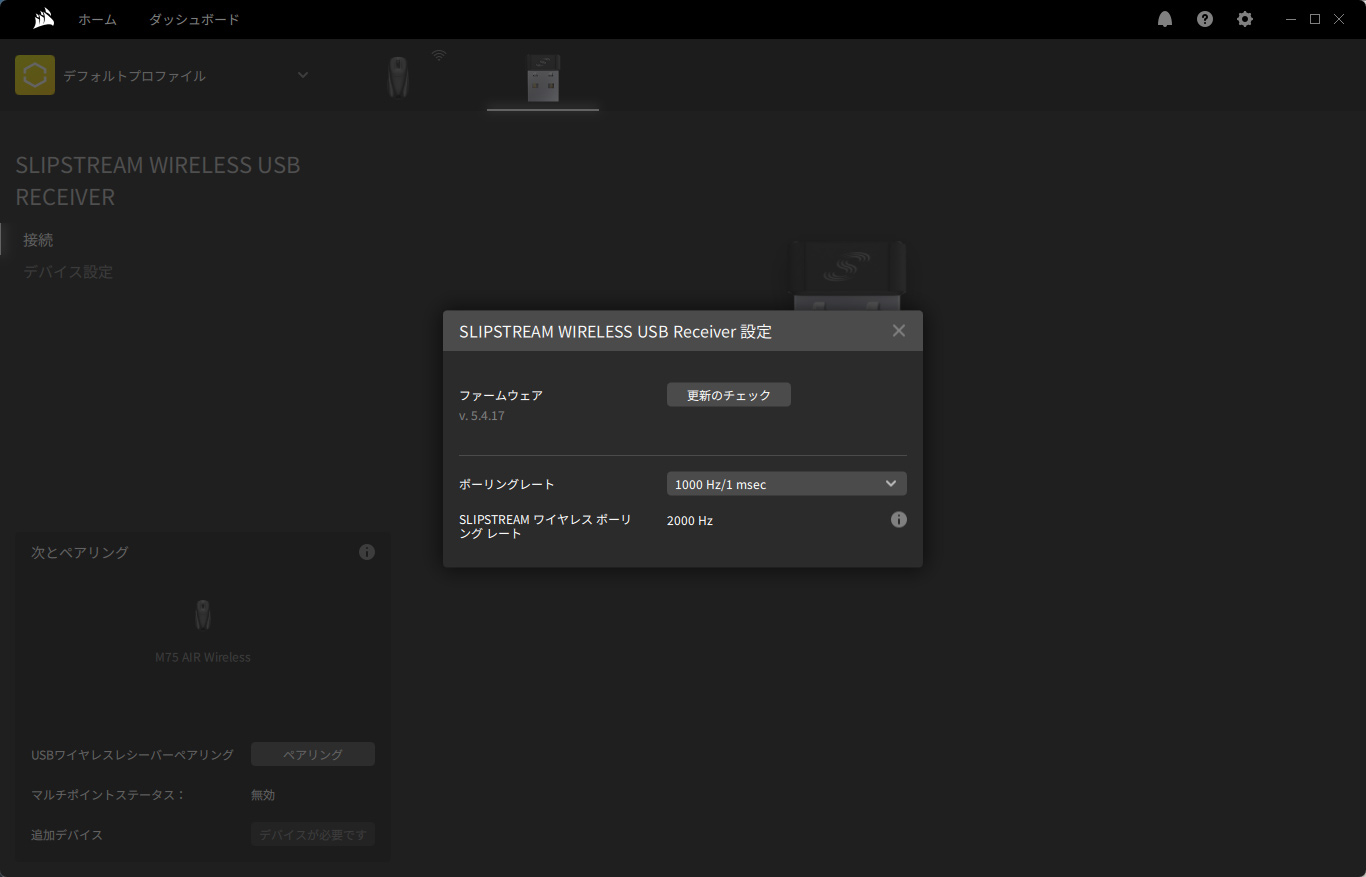Click the 2000 Hz wireless polling value
The width and height of the screenshot is (1366, 877).
[x=690, y=521]
